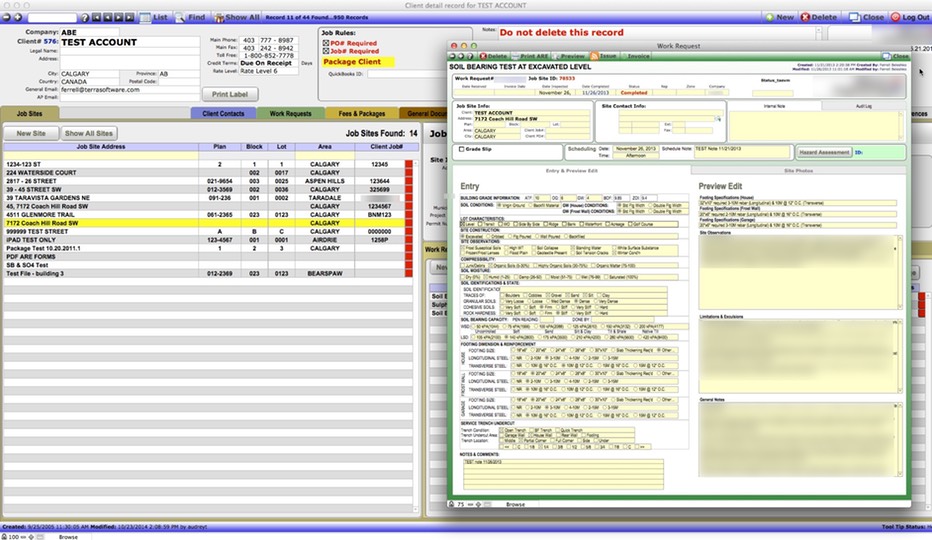Click the Notes and Comments text area
This screenshot has height=540, width=932.
[x=563, y=474]
